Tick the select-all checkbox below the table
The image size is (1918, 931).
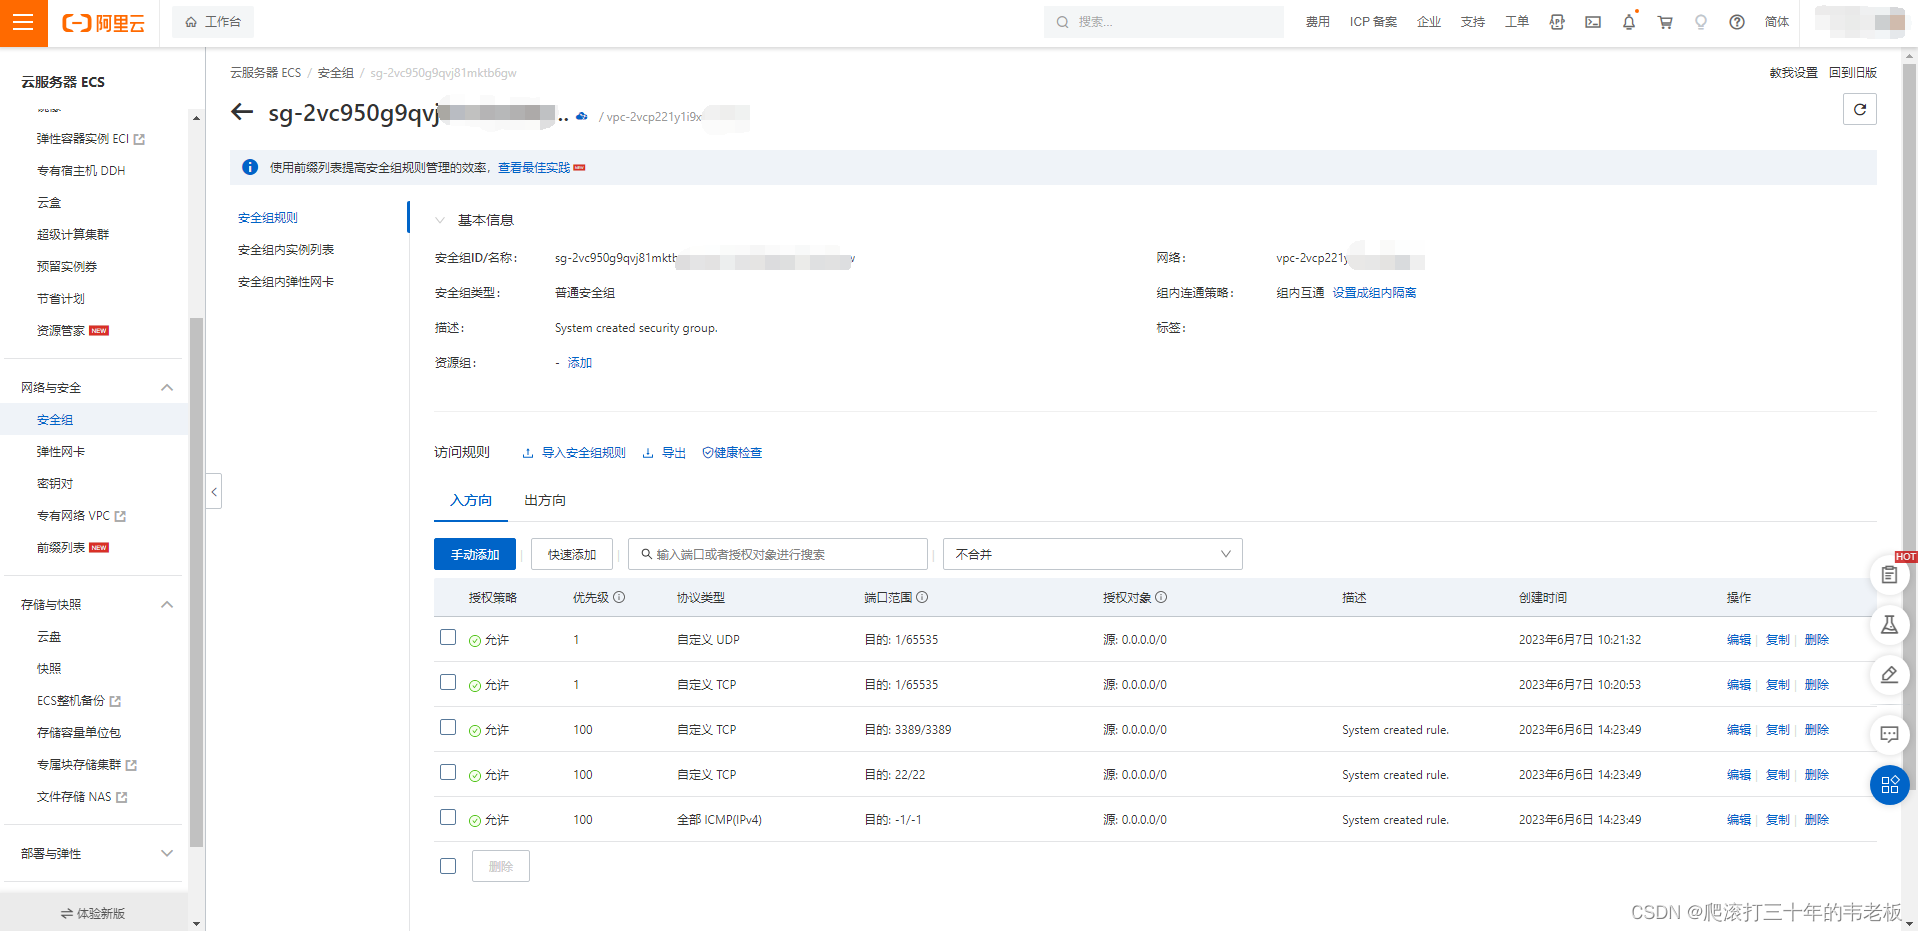(x=448, y=866)
